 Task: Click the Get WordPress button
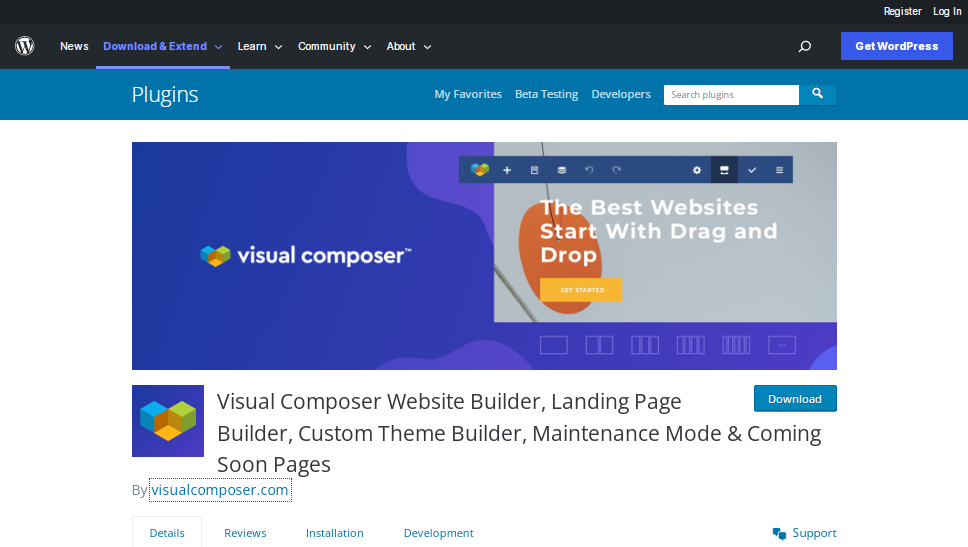[x=896, y=46]
